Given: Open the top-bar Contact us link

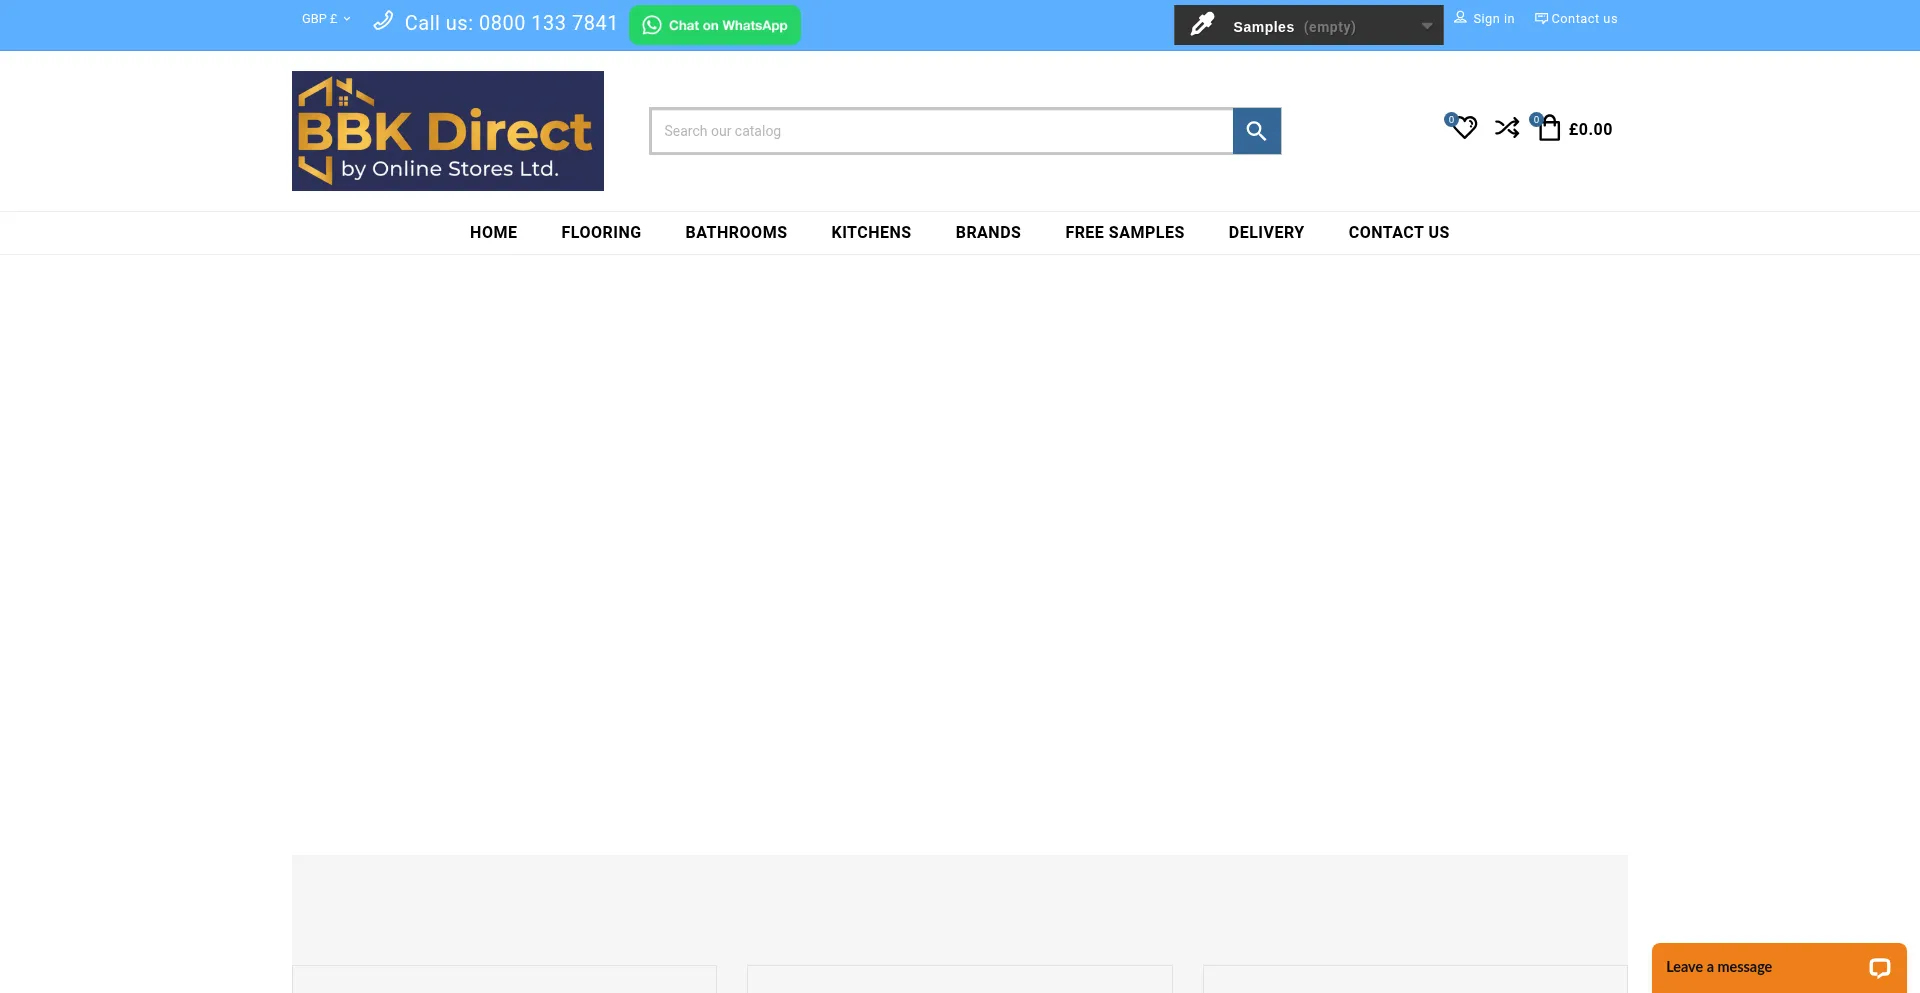Looking at the screenshot, I should coord(1576,19).
